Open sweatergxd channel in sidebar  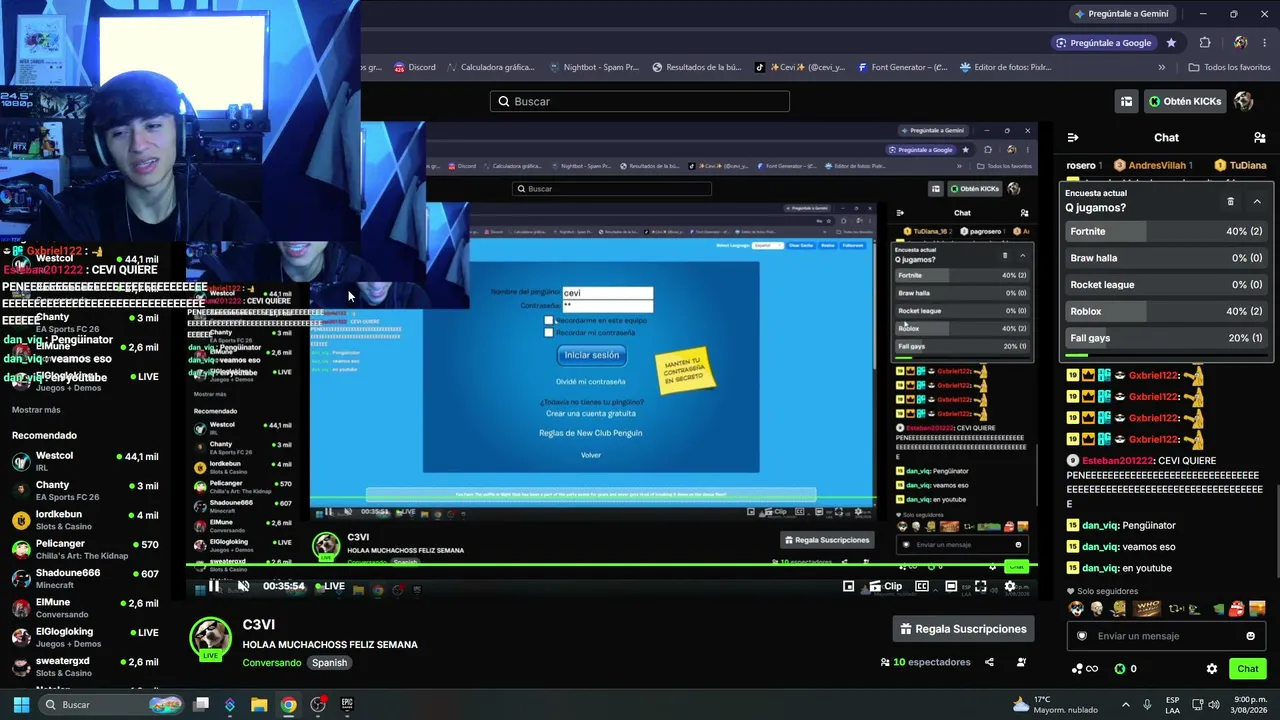[85, 667]
